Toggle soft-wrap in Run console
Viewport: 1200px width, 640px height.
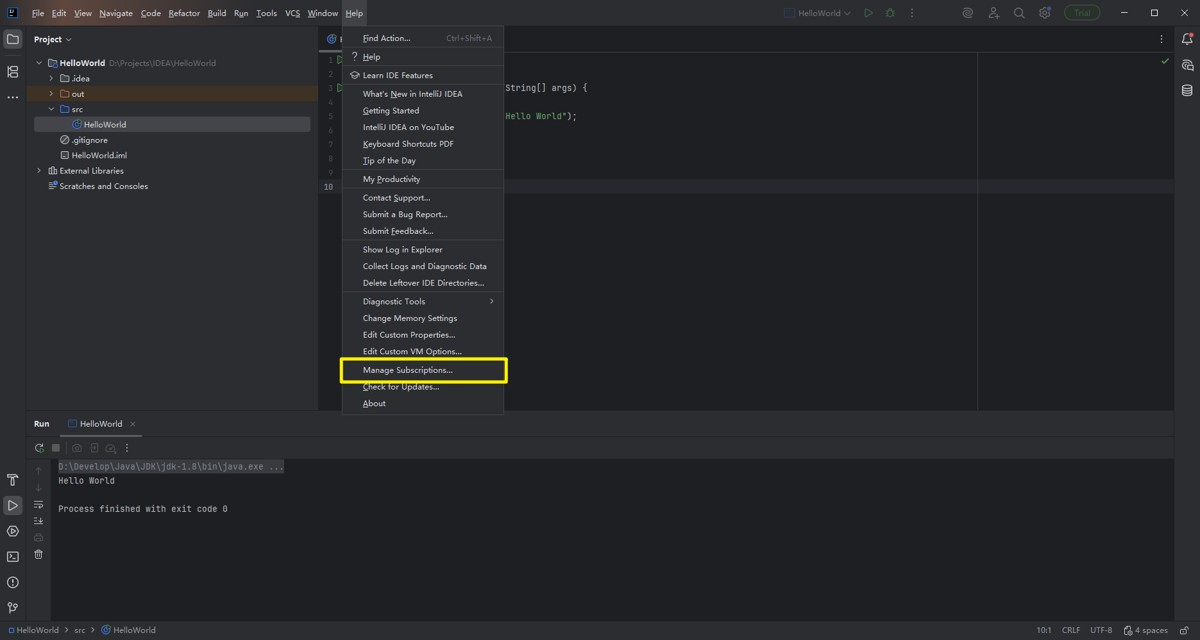tap(39, 504)
